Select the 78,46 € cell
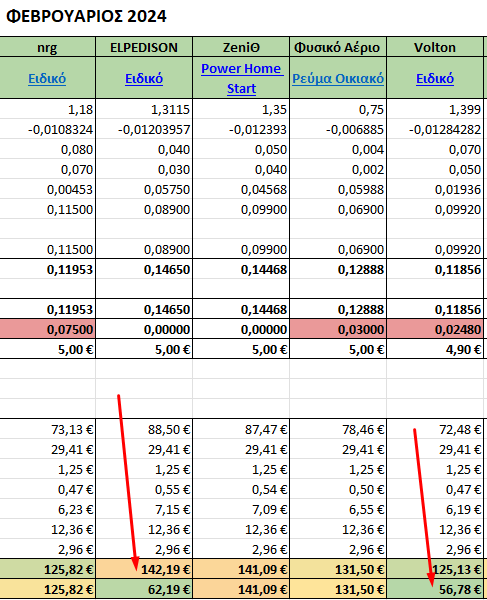The height and width of the screenshot is (600, 487). pyautogui.click(x=338, y=429)
